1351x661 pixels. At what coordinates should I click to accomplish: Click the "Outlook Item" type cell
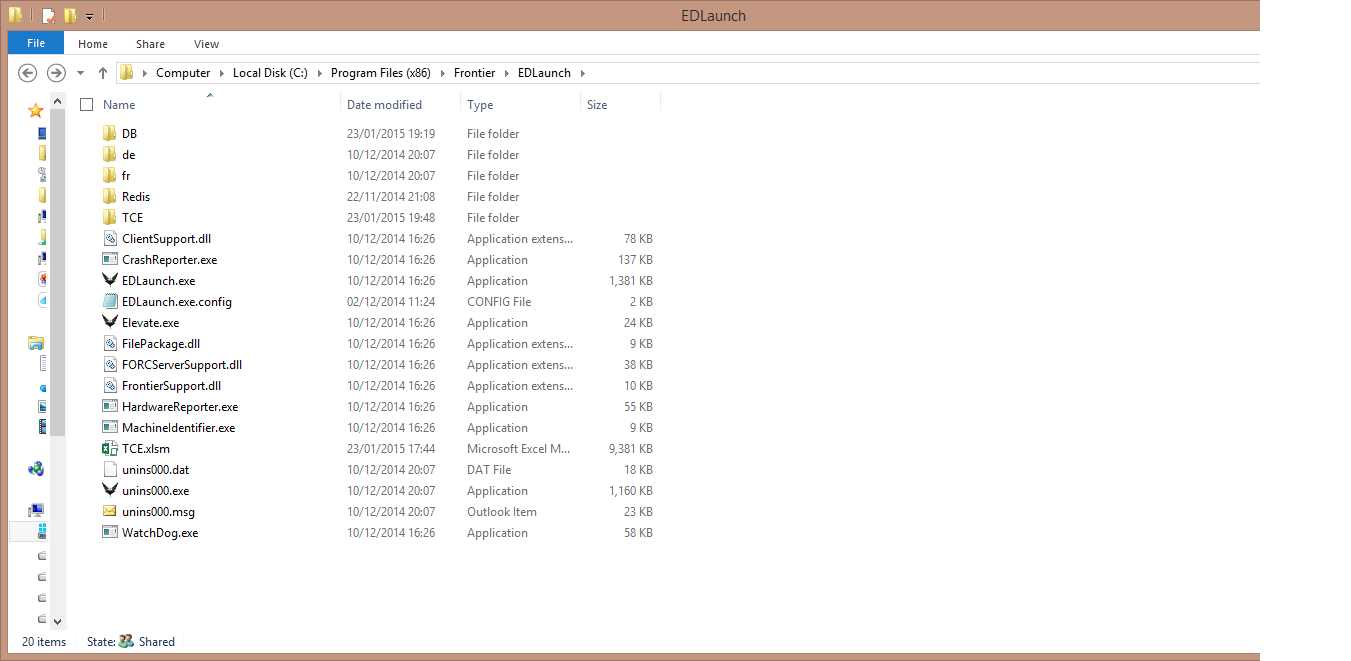[502, 512]
